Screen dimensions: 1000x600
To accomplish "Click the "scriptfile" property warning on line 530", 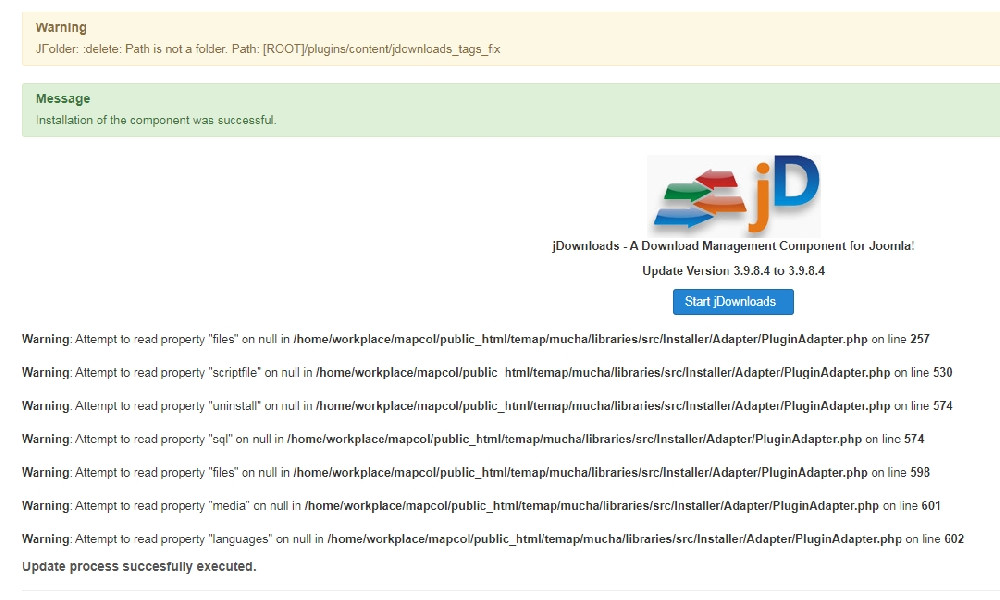I will (x=487, y=373).
